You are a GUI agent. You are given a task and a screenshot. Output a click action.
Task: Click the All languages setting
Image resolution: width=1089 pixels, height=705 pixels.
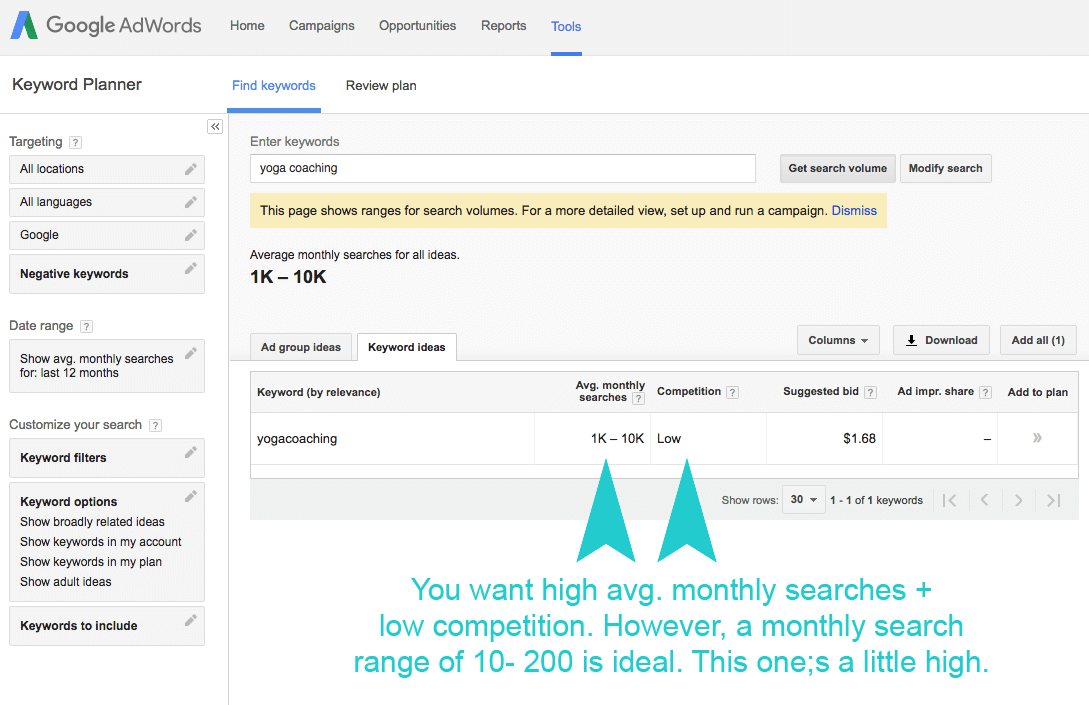(107, 202)
